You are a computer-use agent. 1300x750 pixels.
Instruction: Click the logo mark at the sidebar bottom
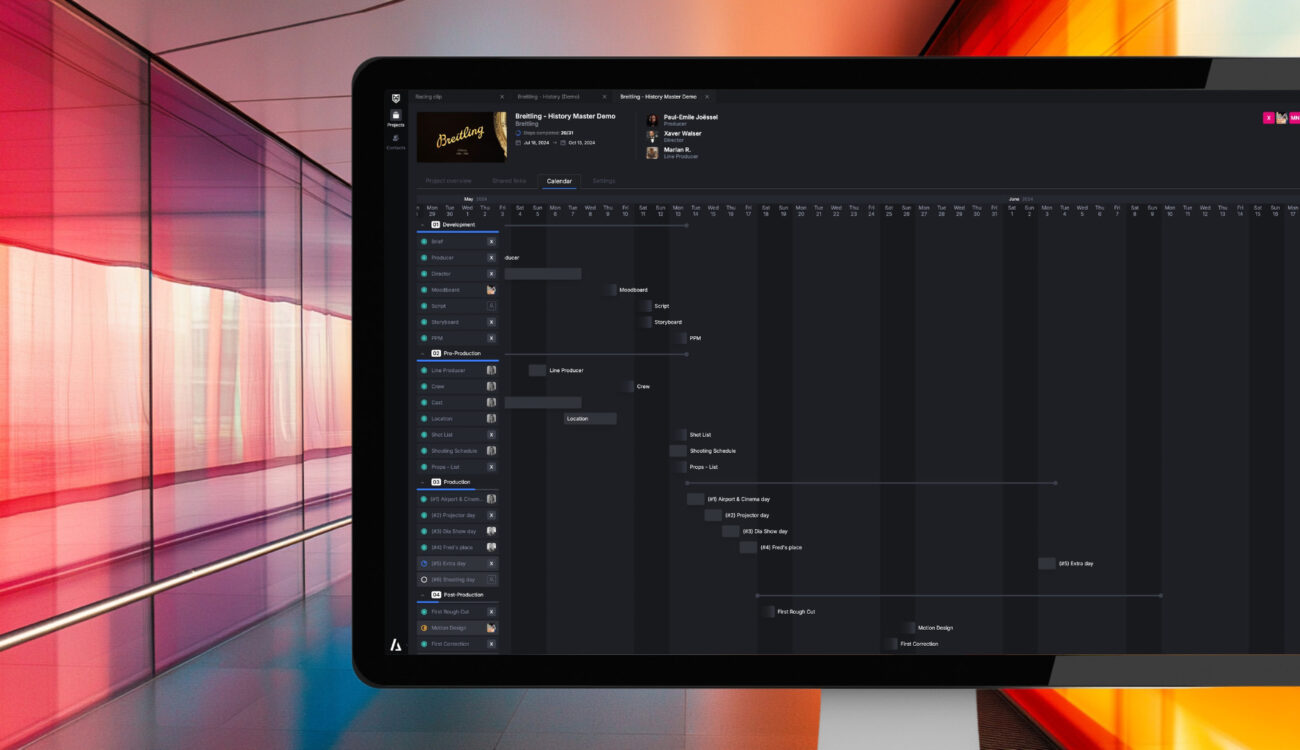tap(396, 645)
